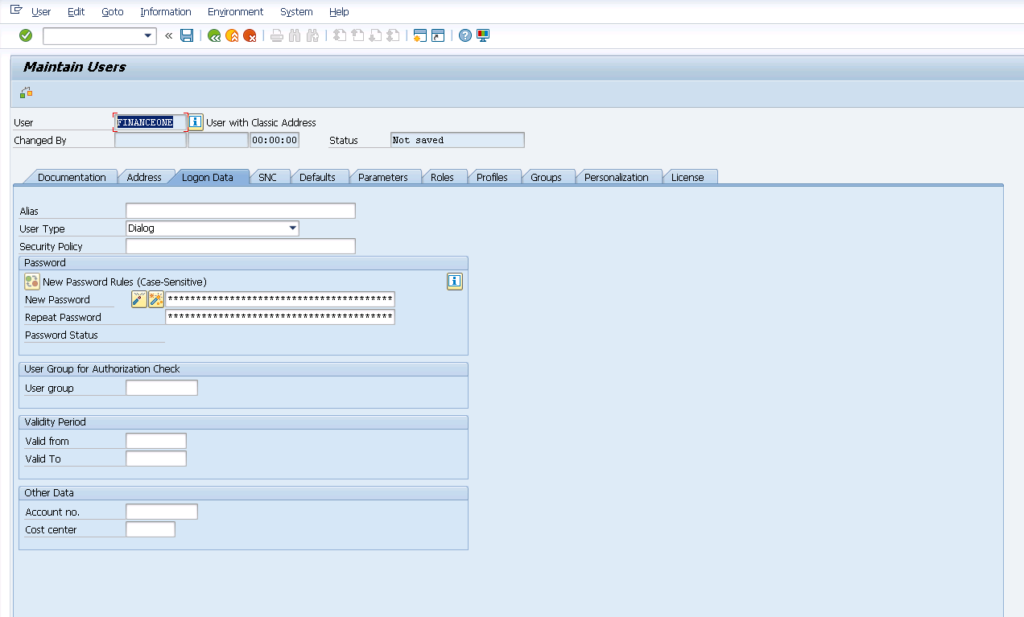Switch to the Groups tab
Viewport: 1024px width, 617px height.
coord(546,177)
